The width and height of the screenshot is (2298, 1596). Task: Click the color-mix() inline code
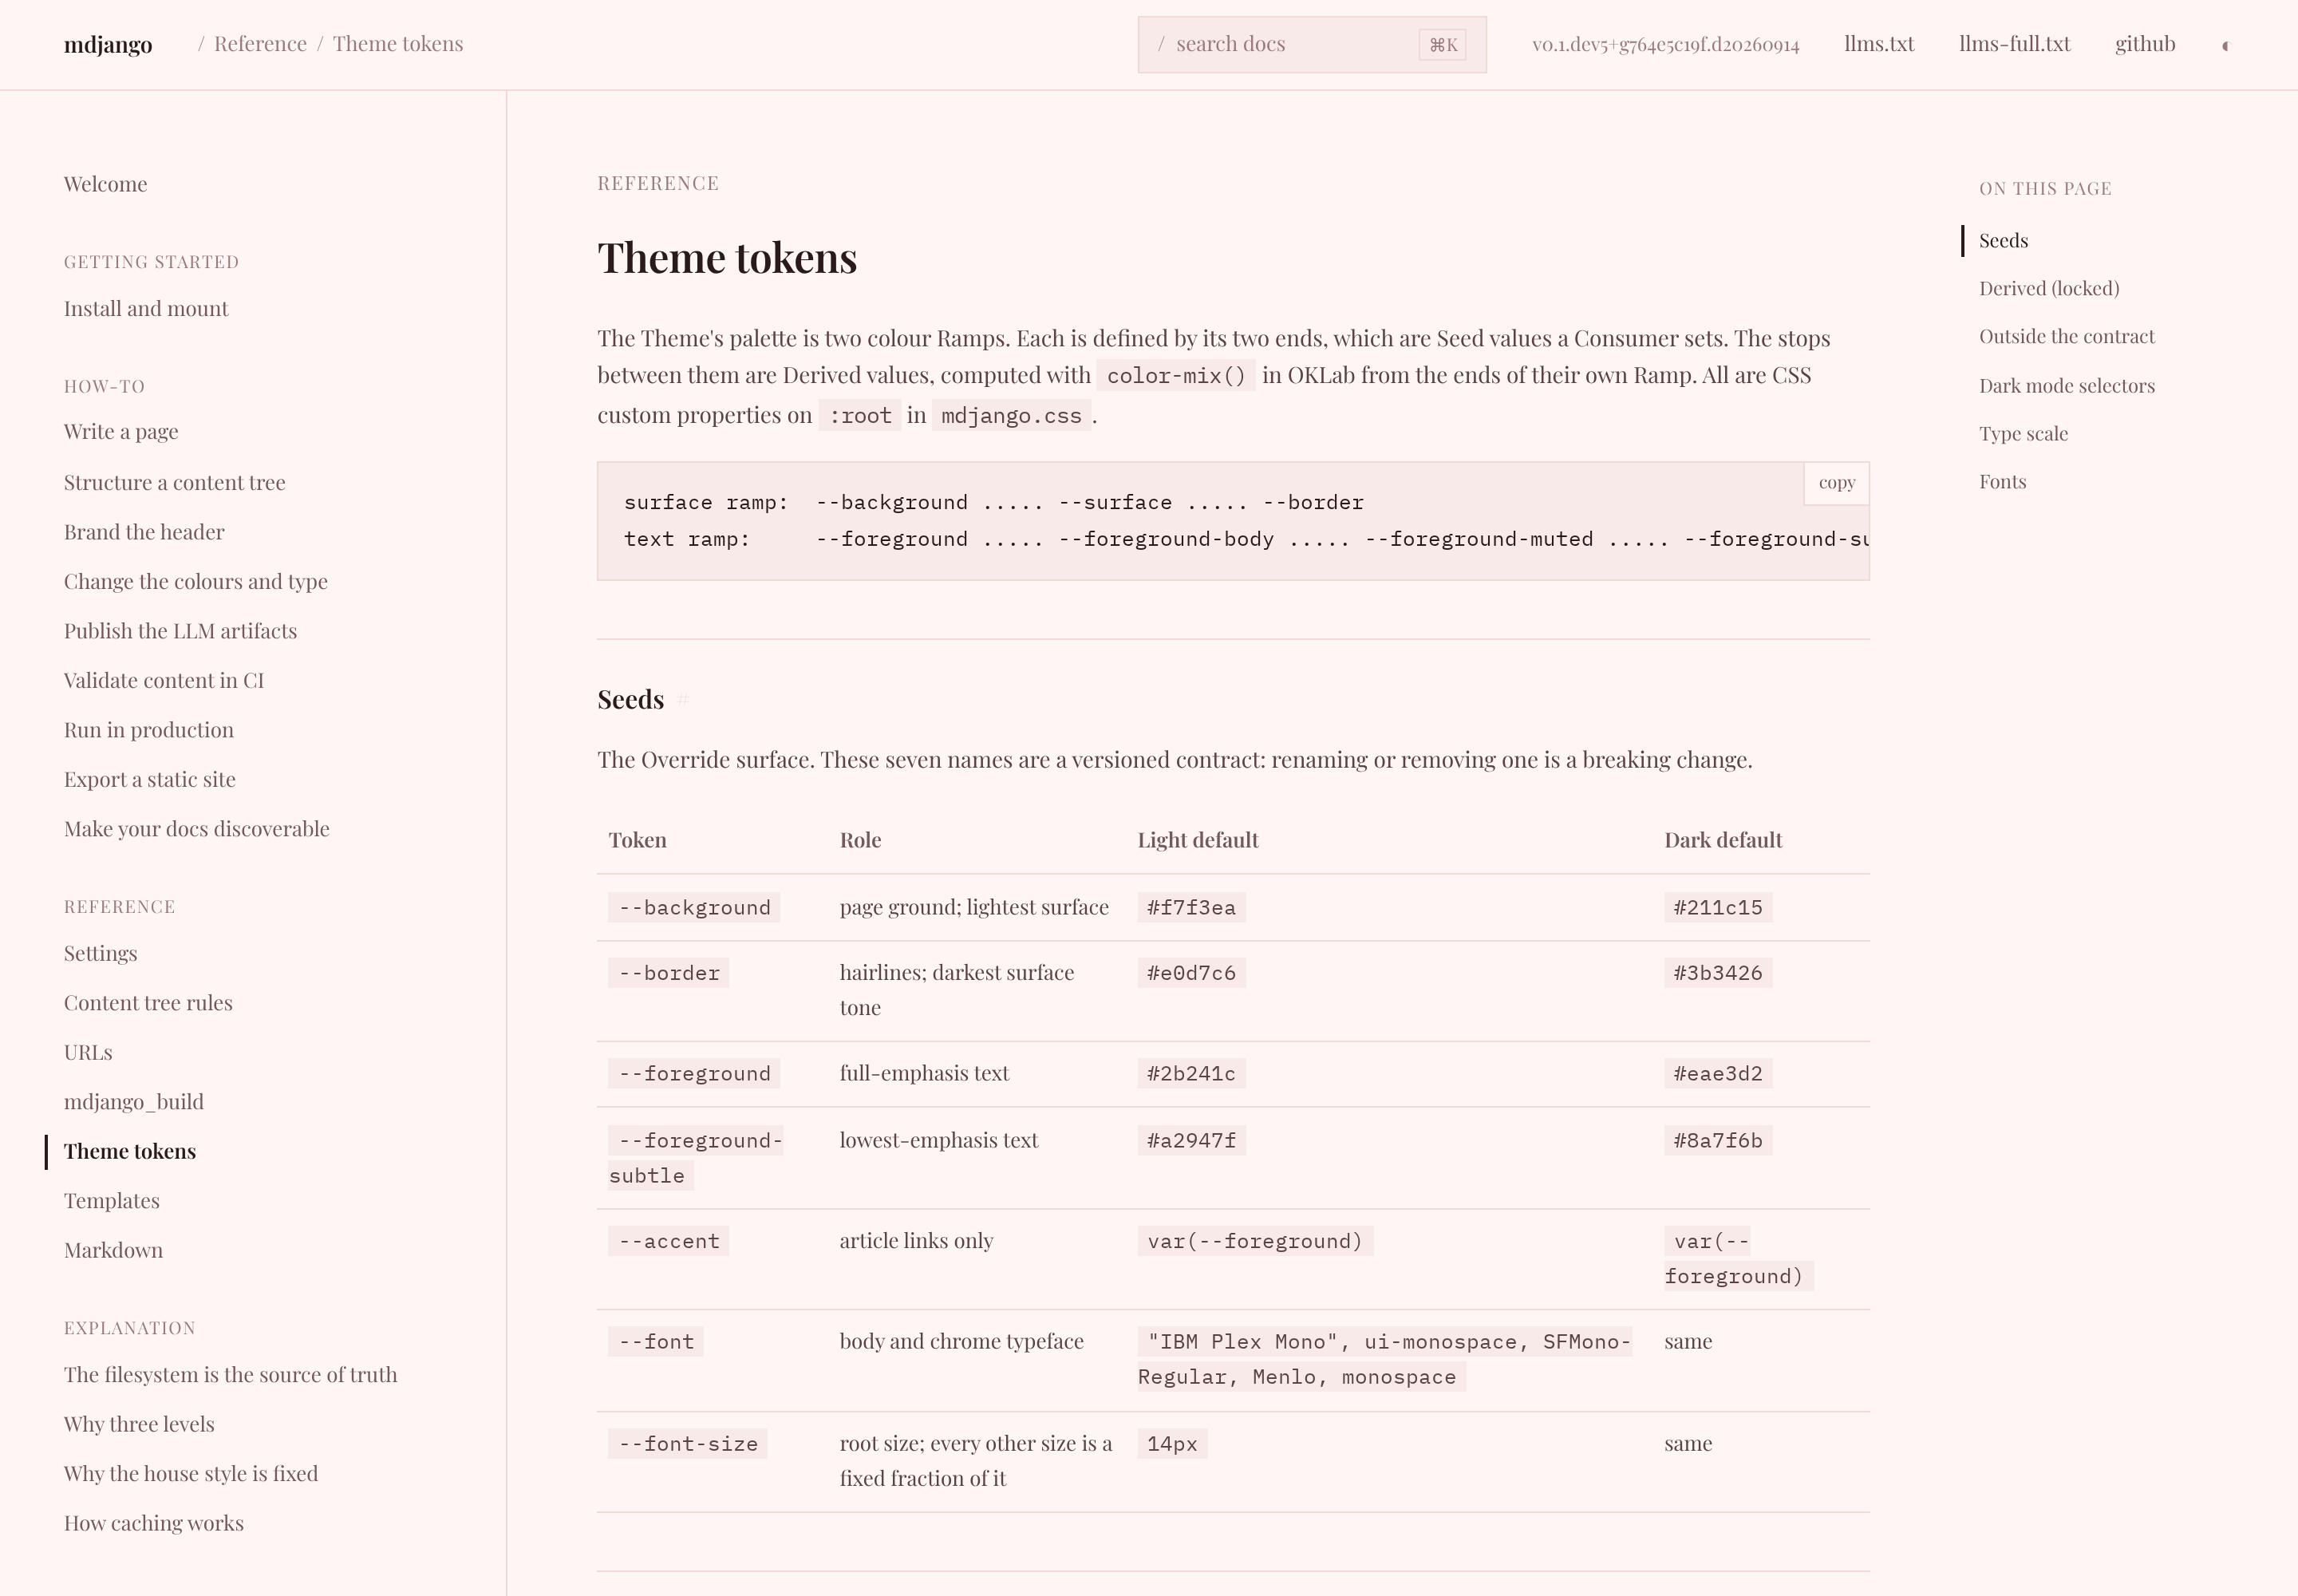pyautogui.click(x=1176, y=376)
